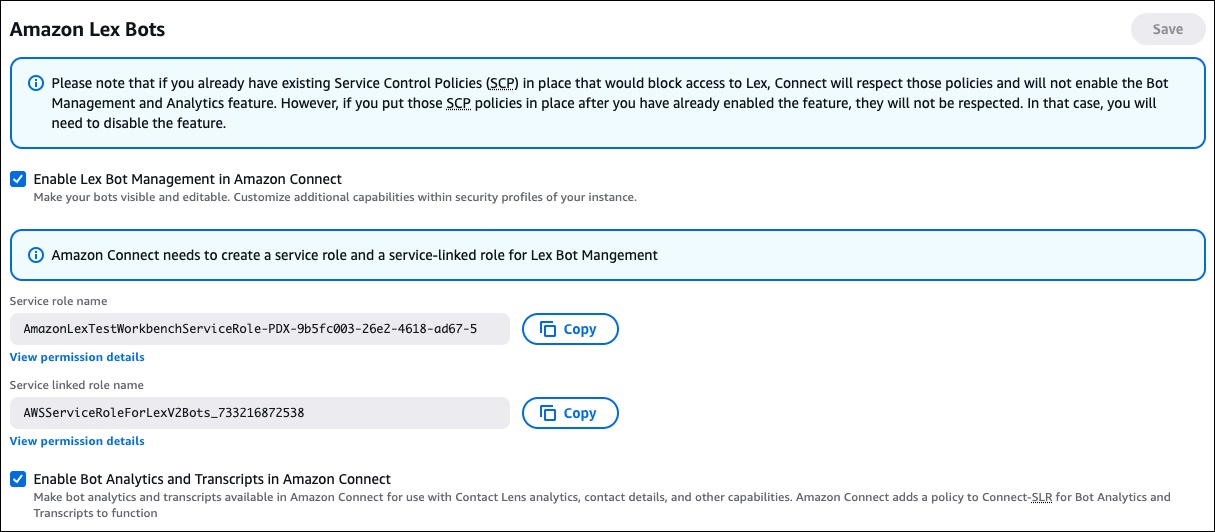Click the copy icon for the service role name
Image resolution: width=1215 pixels, height=532 pixels.
point(548,329)
